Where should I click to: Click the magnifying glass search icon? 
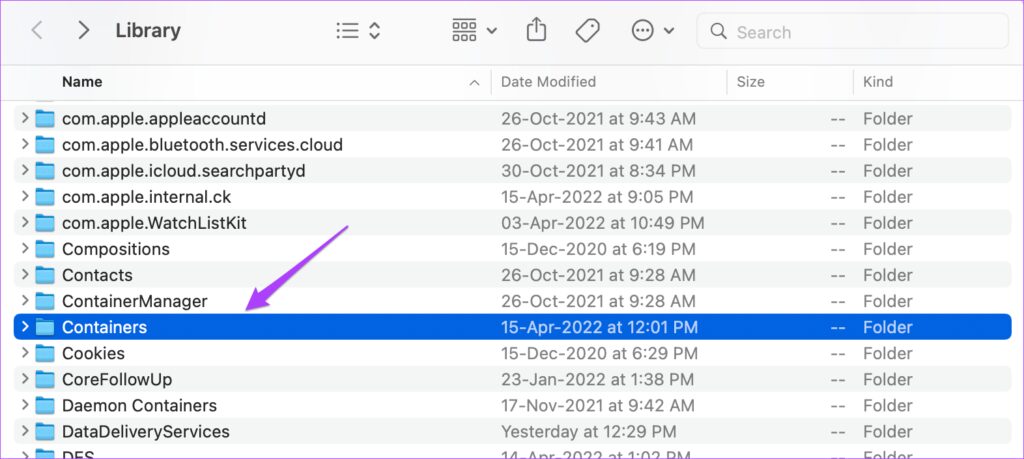[718, 32]
